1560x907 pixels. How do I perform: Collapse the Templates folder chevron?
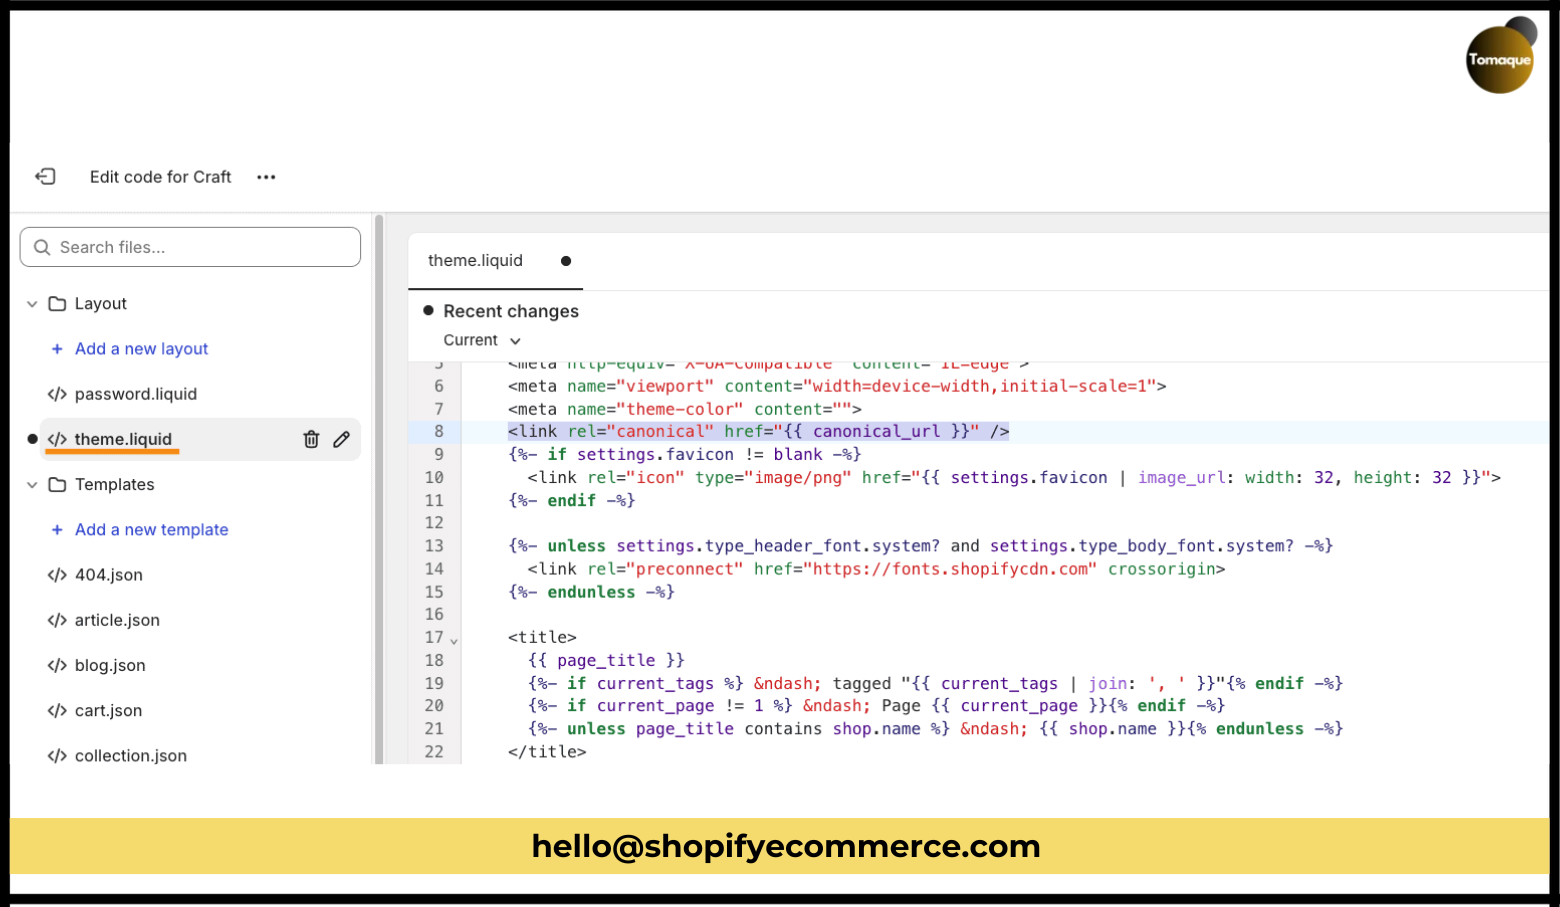[x=32, y=485]
